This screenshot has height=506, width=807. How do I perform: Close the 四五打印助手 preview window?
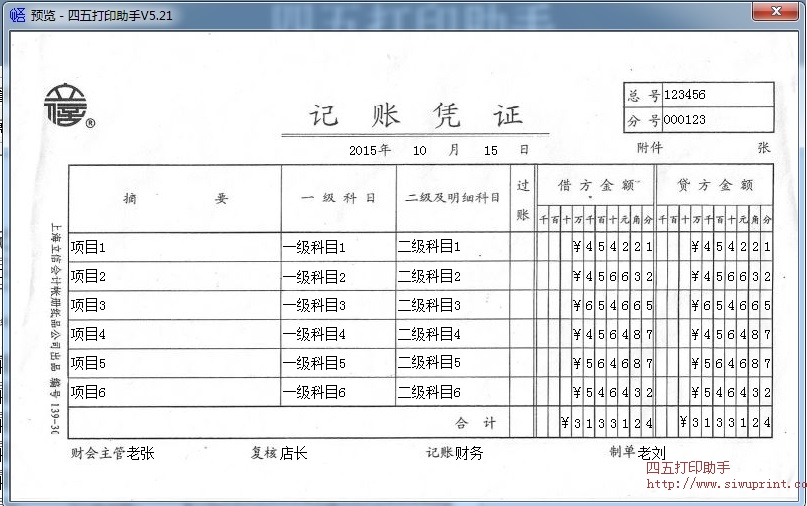776,11
